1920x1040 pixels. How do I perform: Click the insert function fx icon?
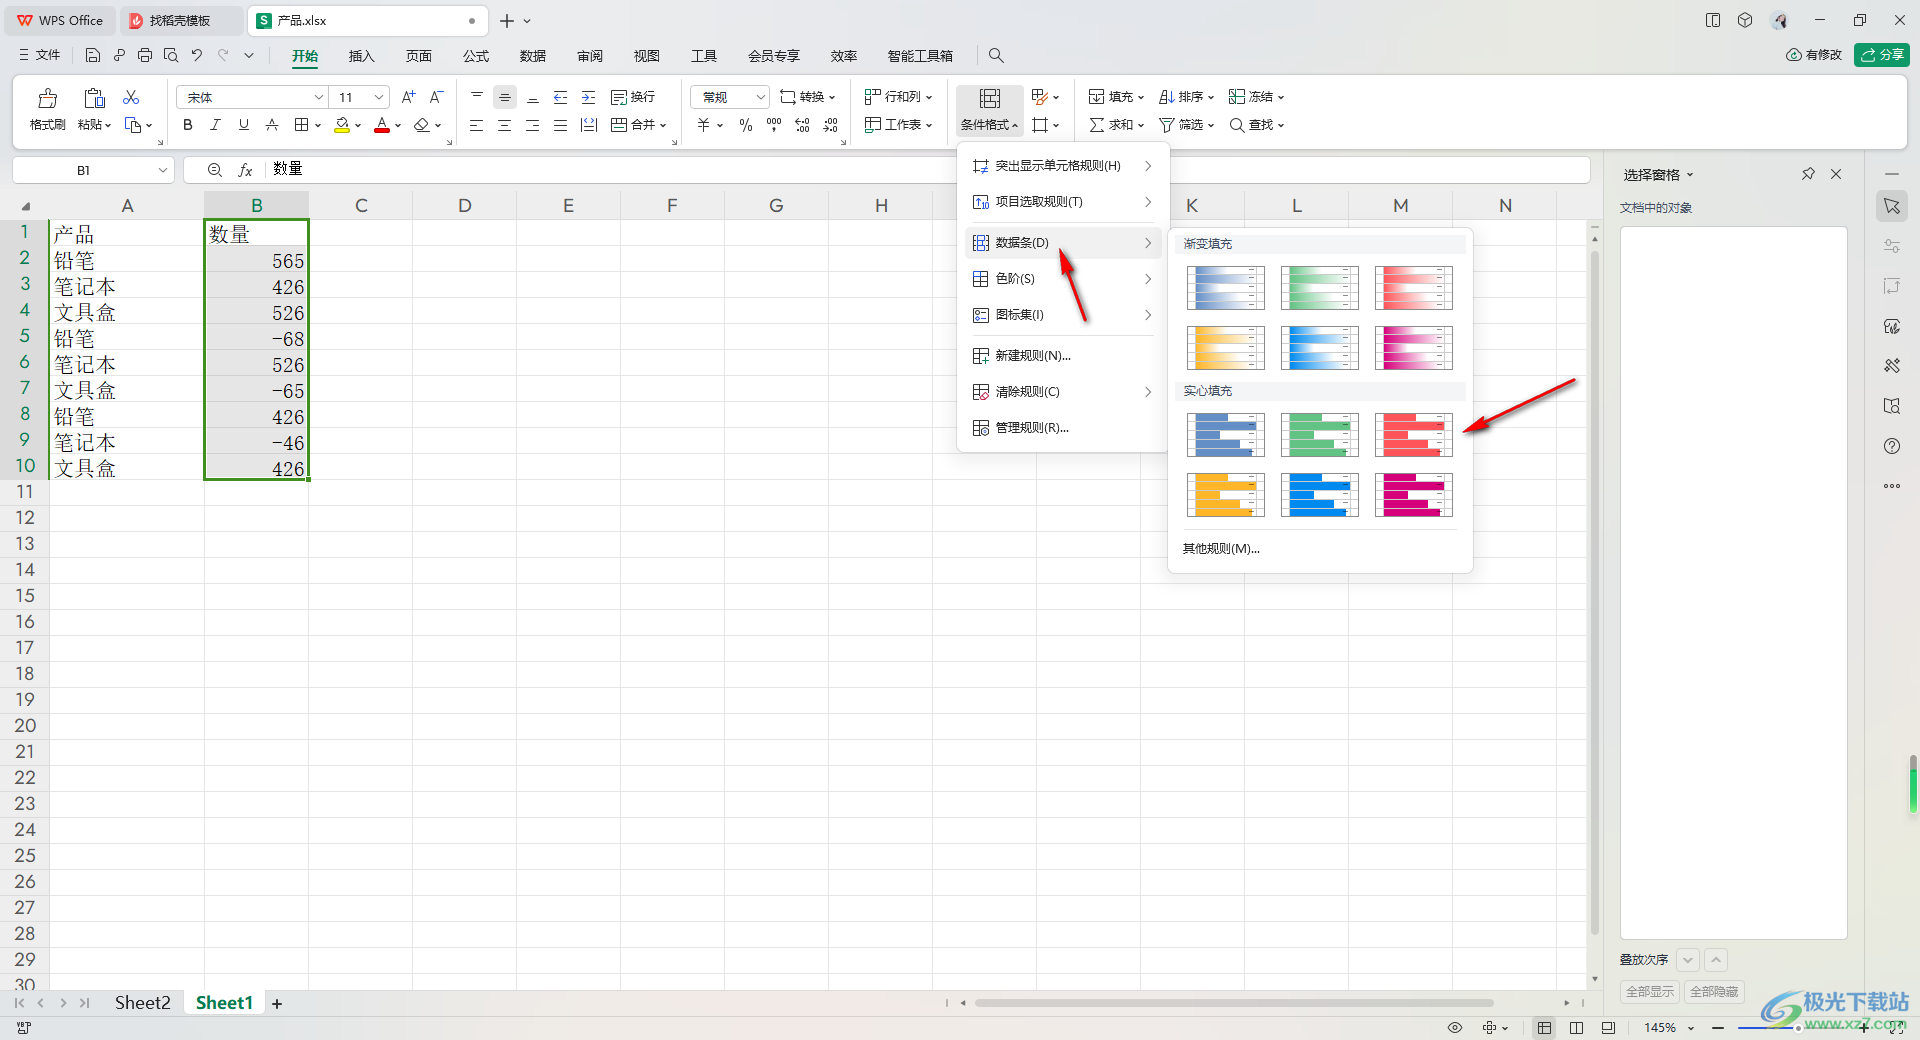(x=245, y=170)
